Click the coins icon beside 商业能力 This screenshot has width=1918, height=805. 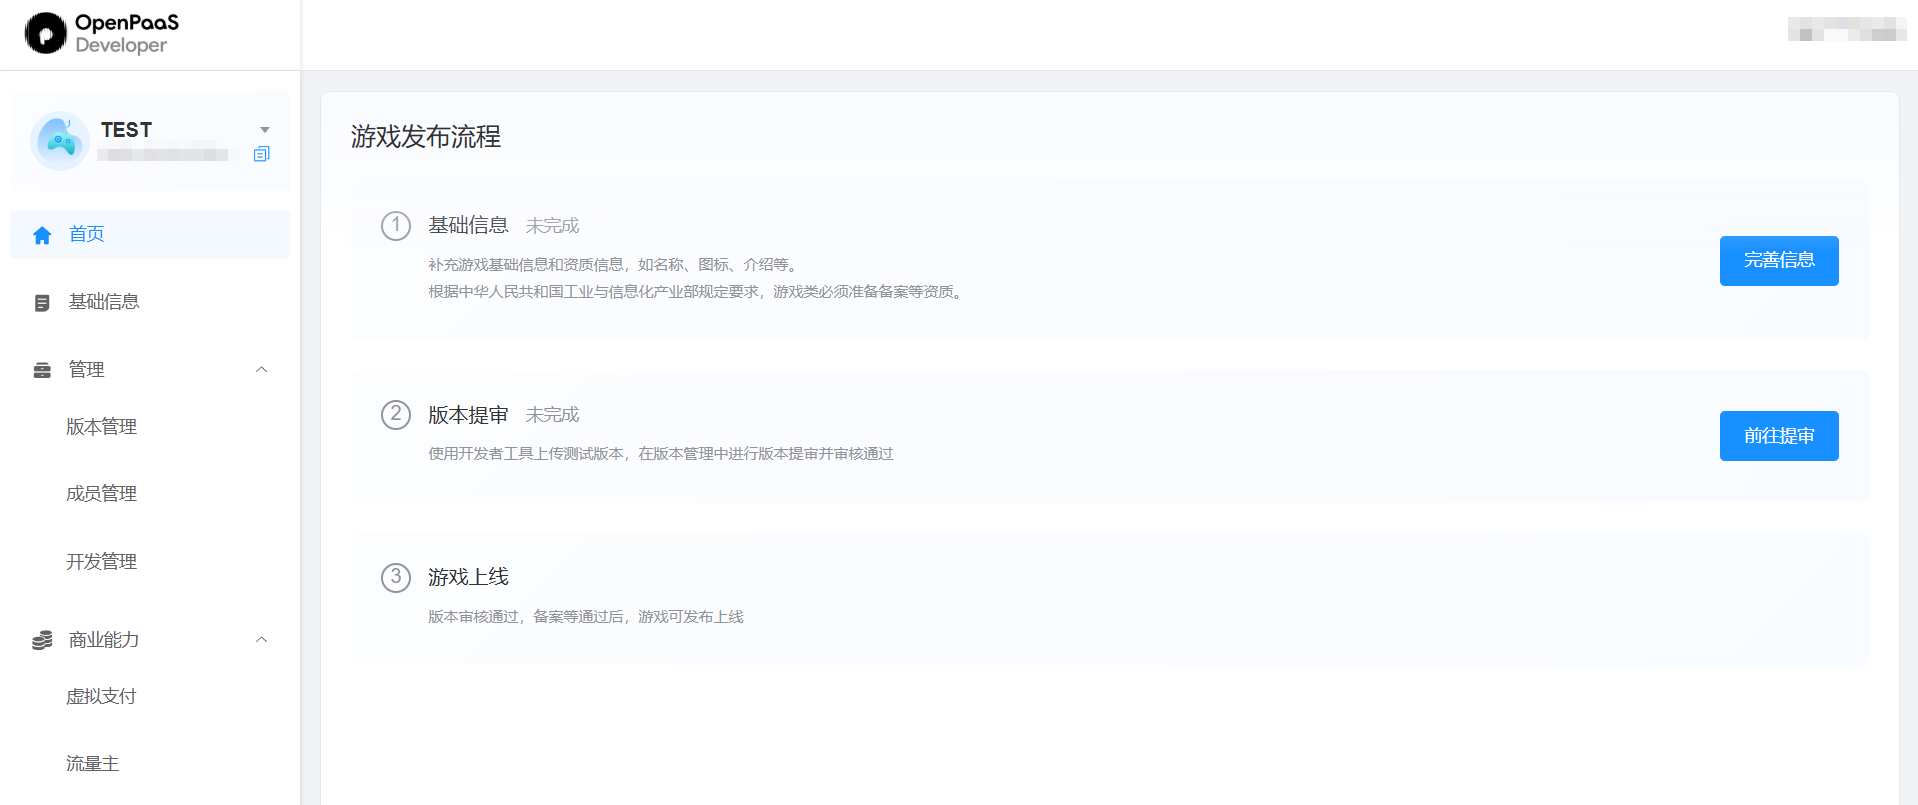click(42, 640)
